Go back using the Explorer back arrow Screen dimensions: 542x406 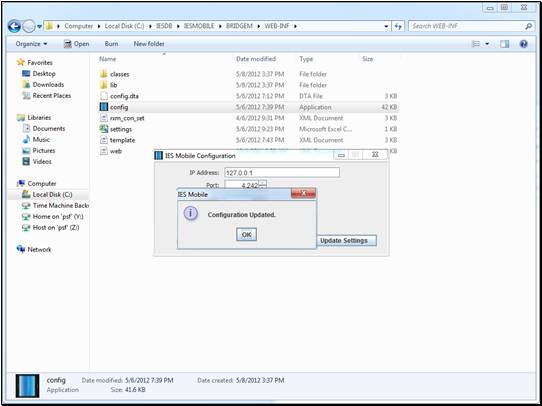[14, 26]
